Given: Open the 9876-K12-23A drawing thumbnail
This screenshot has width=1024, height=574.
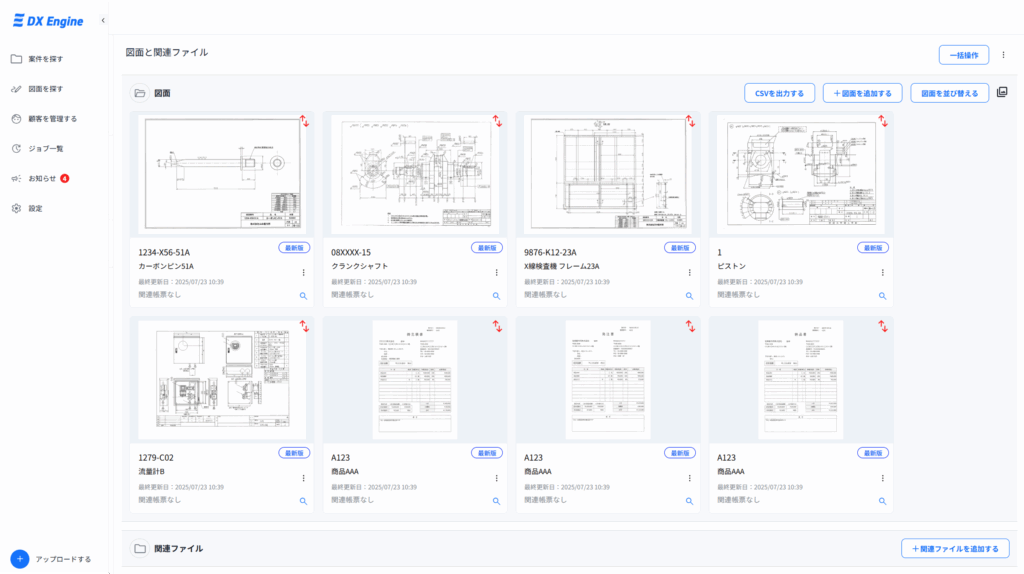Looking at the screenshot, I should 608,174.
